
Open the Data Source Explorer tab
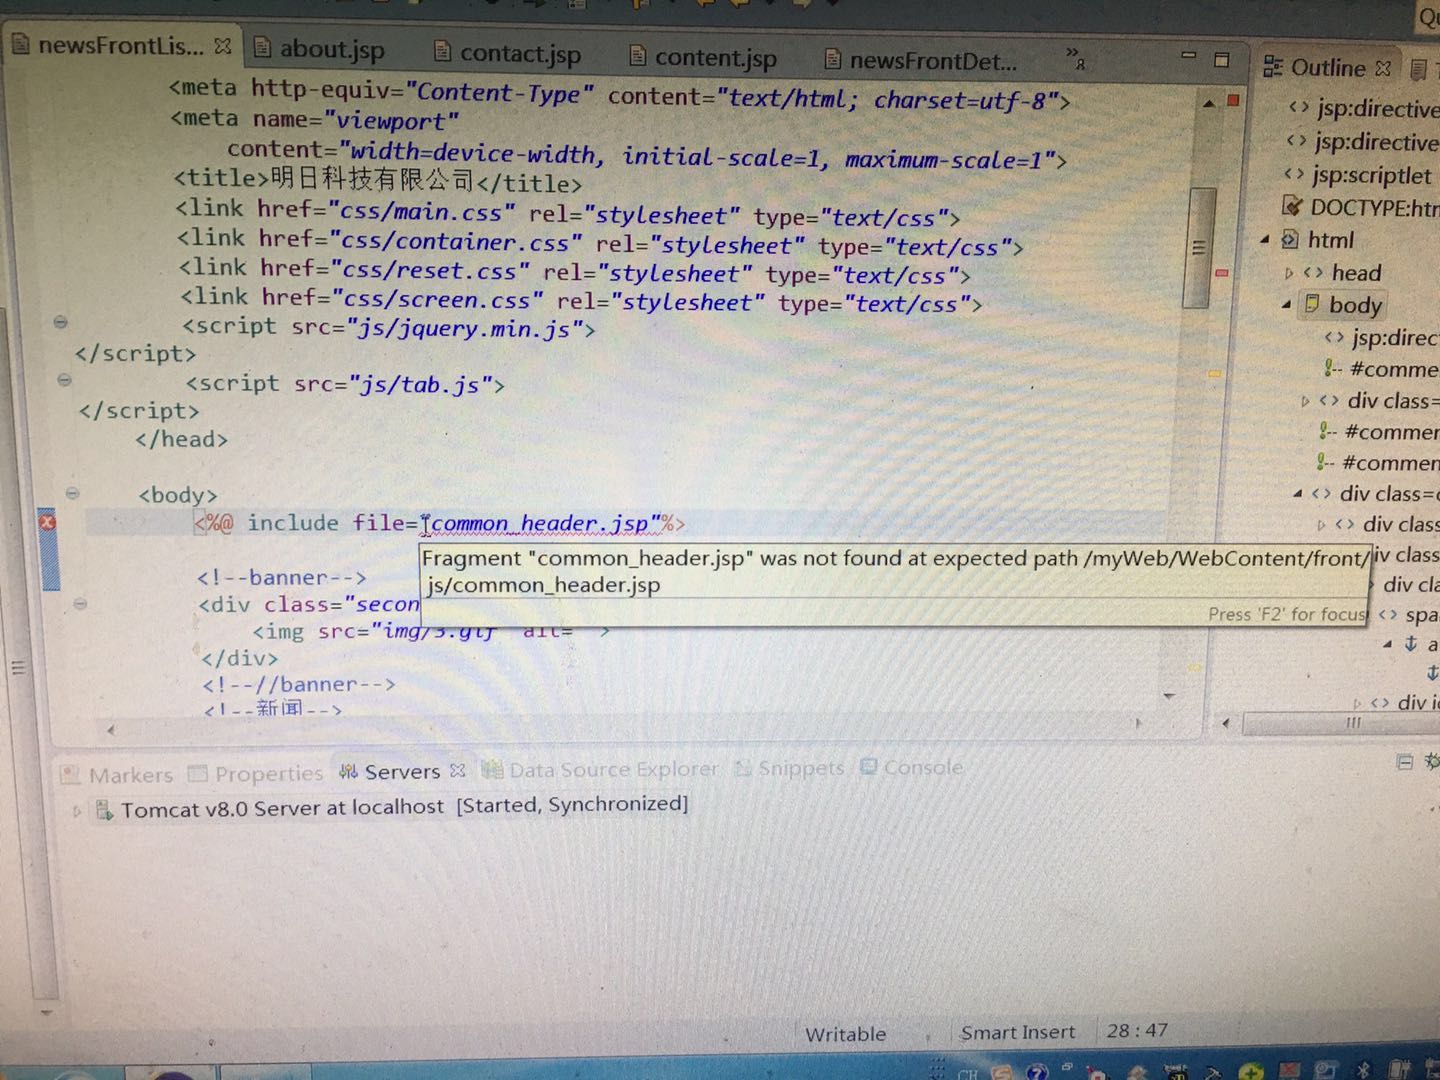[600, 769]
